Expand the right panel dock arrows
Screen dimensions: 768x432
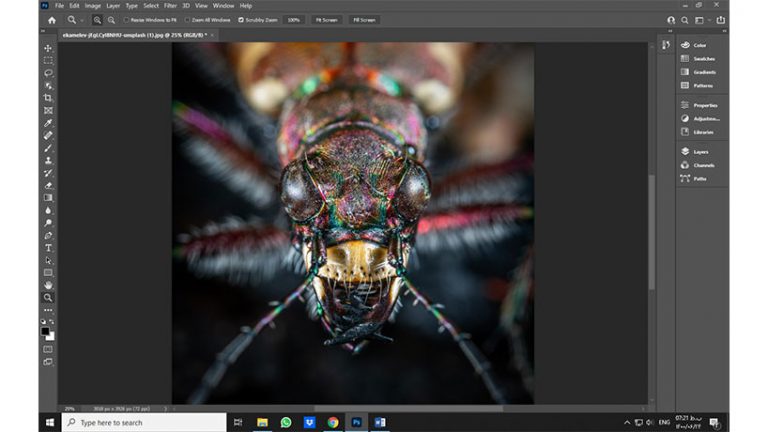click(724, 31)
